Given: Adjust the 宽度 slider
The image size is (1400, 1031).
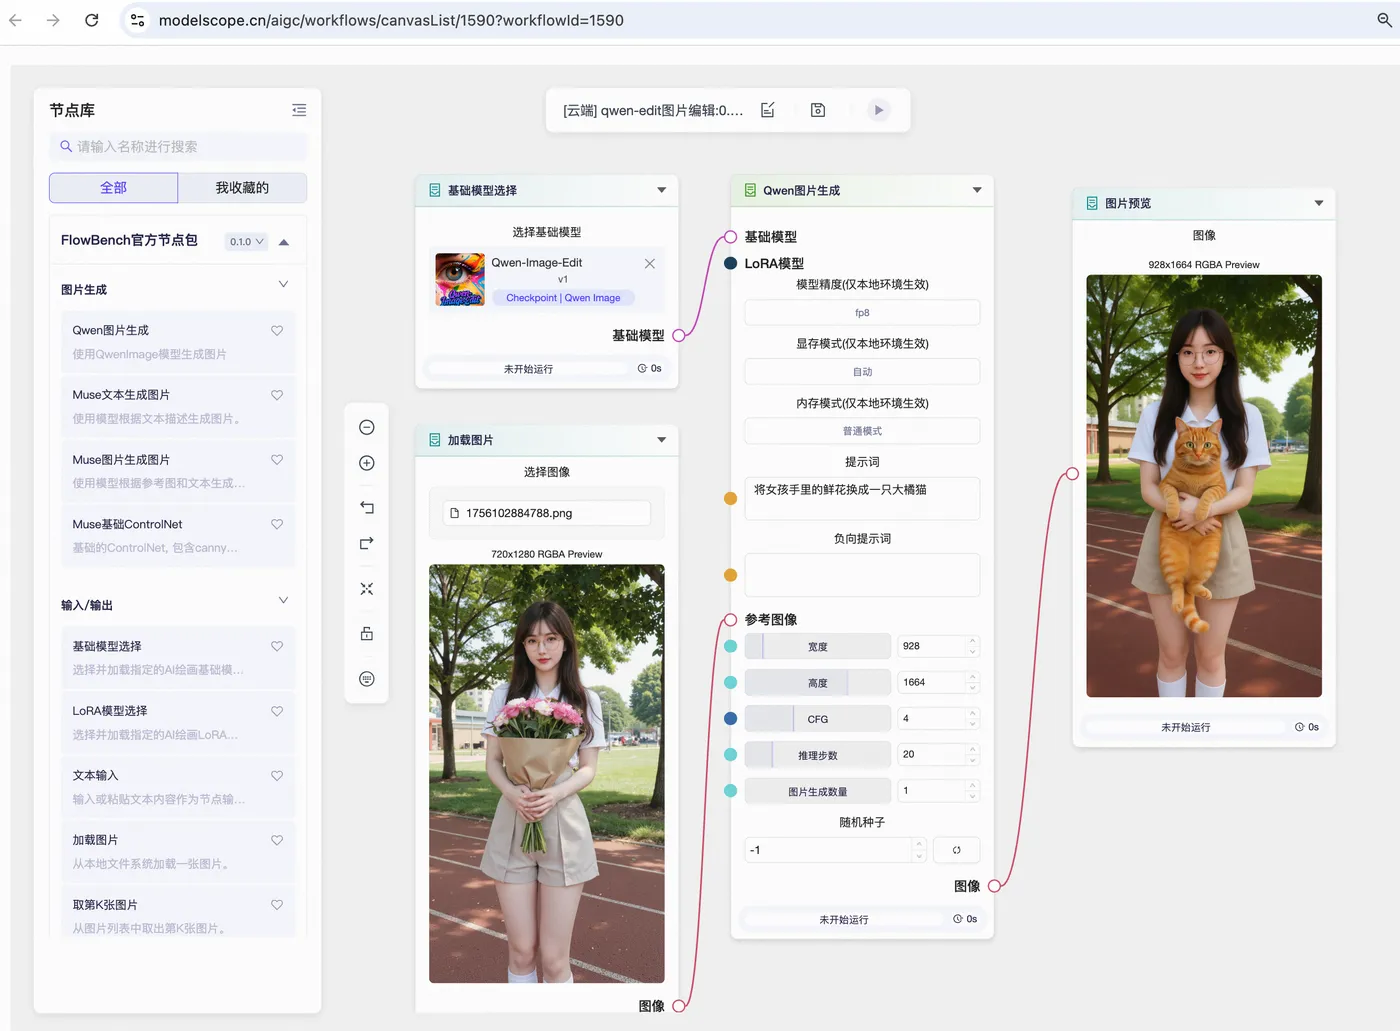Looking at the screenshot, I should (x=818, y=647).
